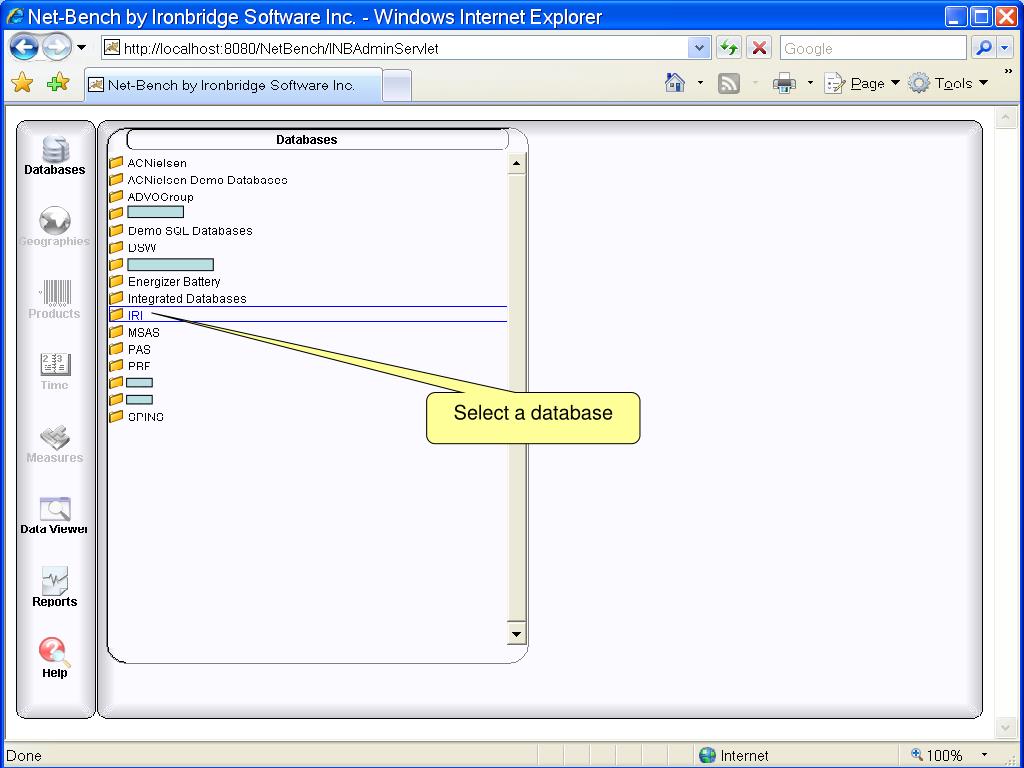Screen dimensions: 1024x768
Task: Select the ACNielsen database name
Action: coord(157,163)
